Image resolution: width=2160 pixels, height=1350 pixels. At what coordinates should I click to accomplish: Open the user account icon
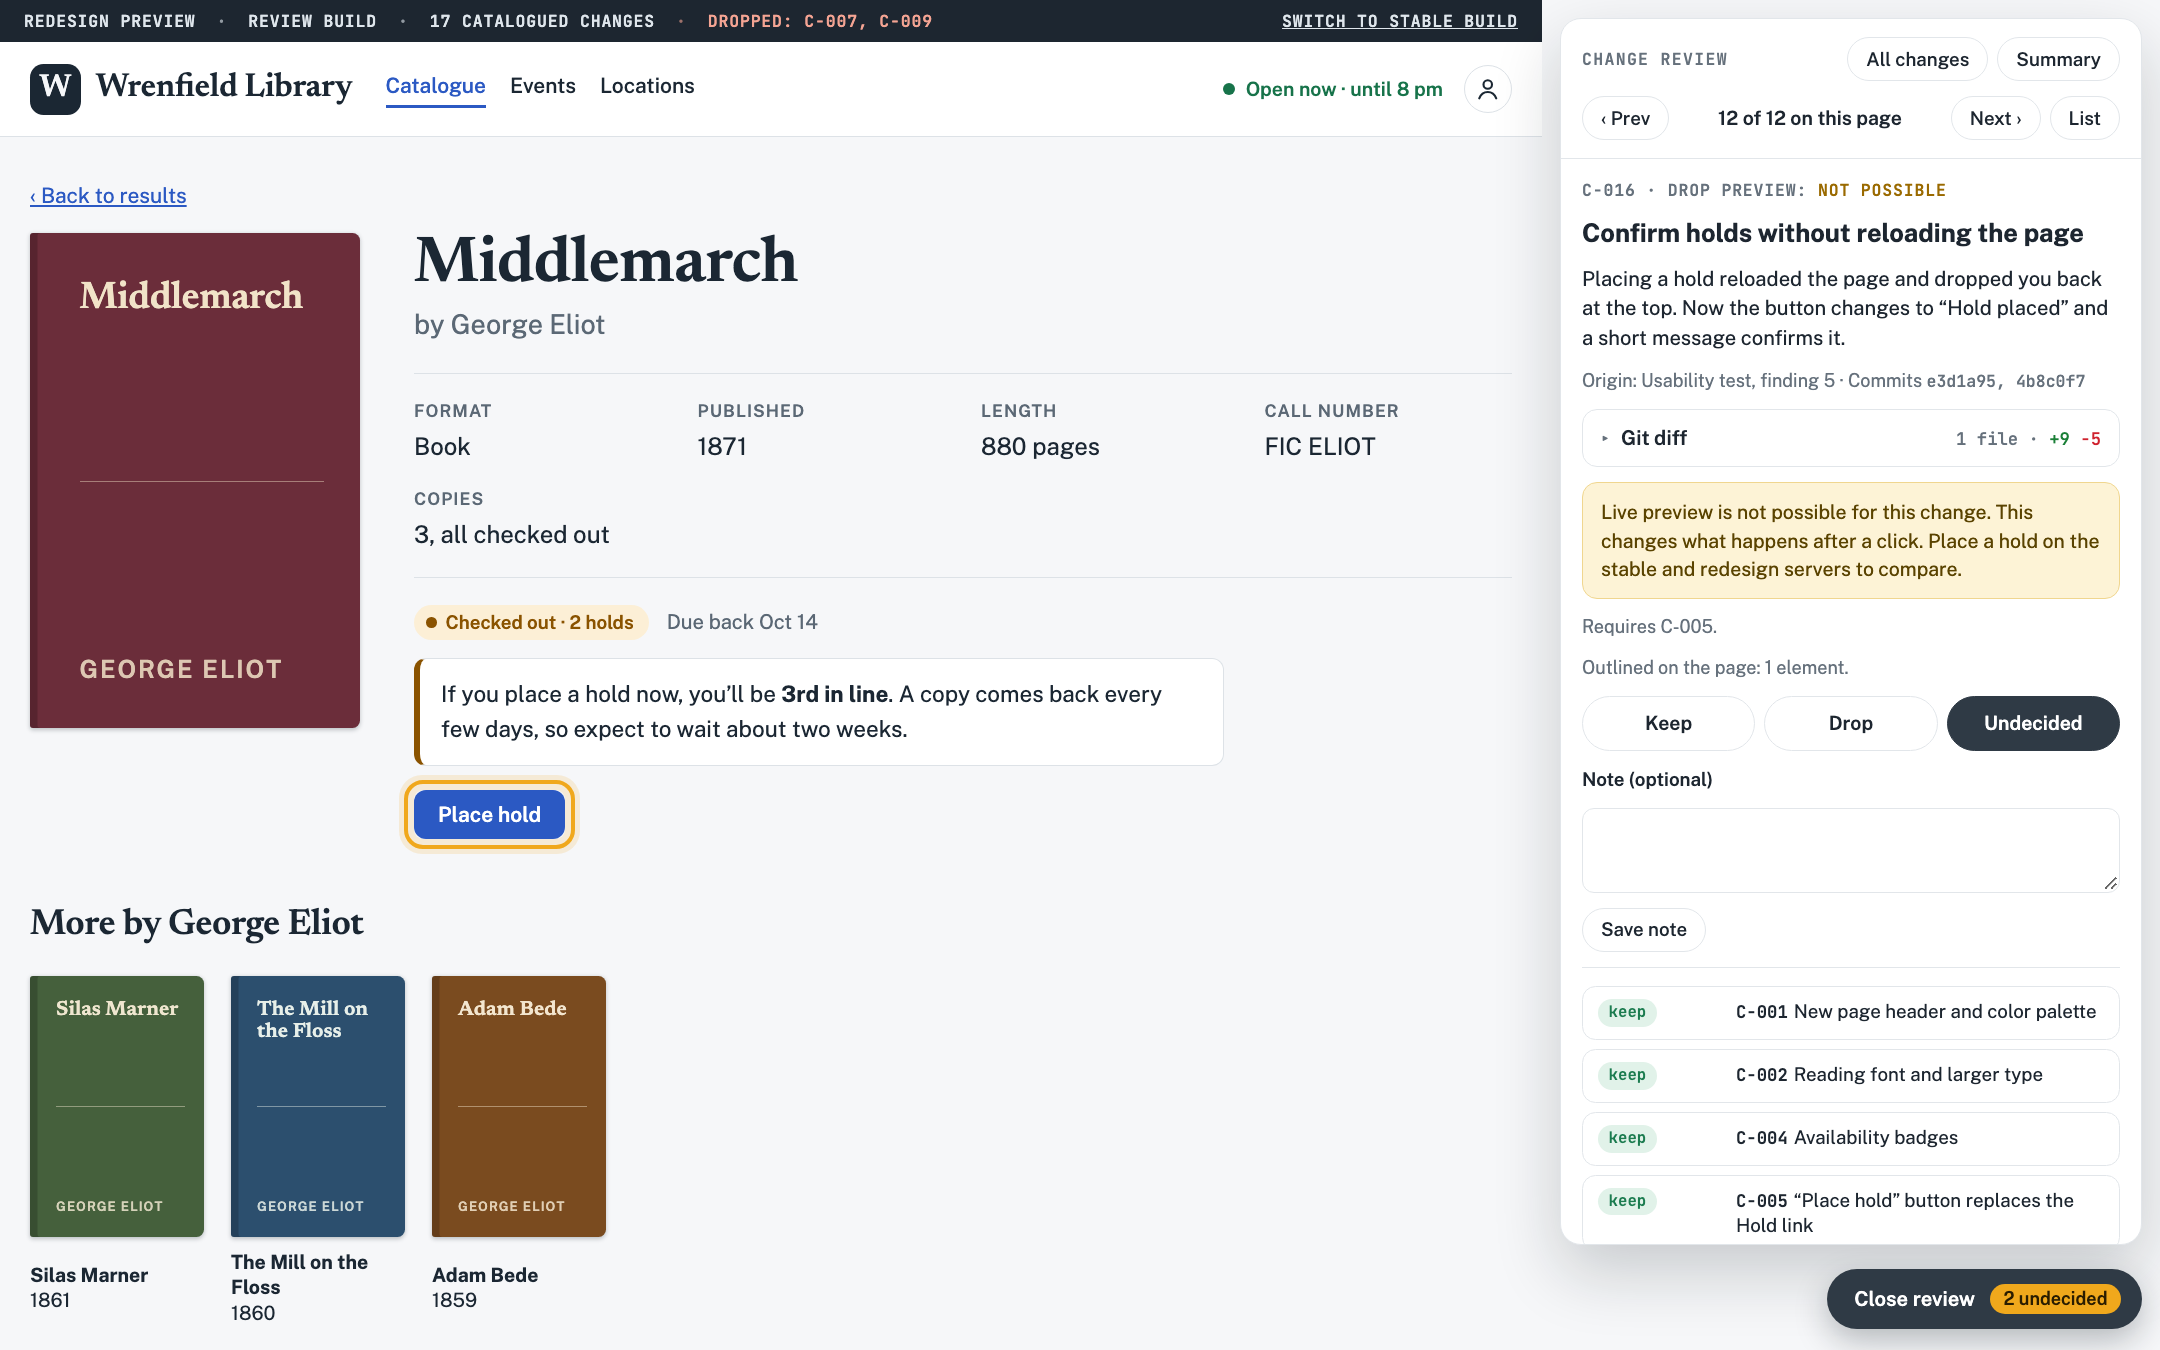(x=1487, y=89)
